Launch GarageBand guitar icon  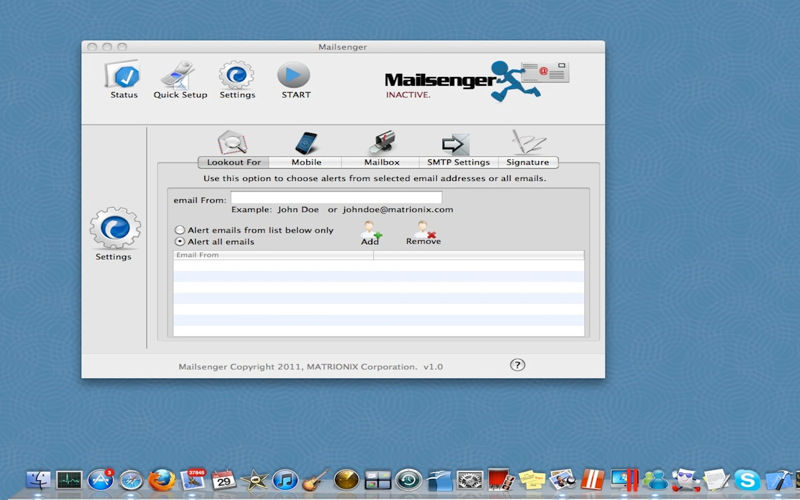pos(315,480)
